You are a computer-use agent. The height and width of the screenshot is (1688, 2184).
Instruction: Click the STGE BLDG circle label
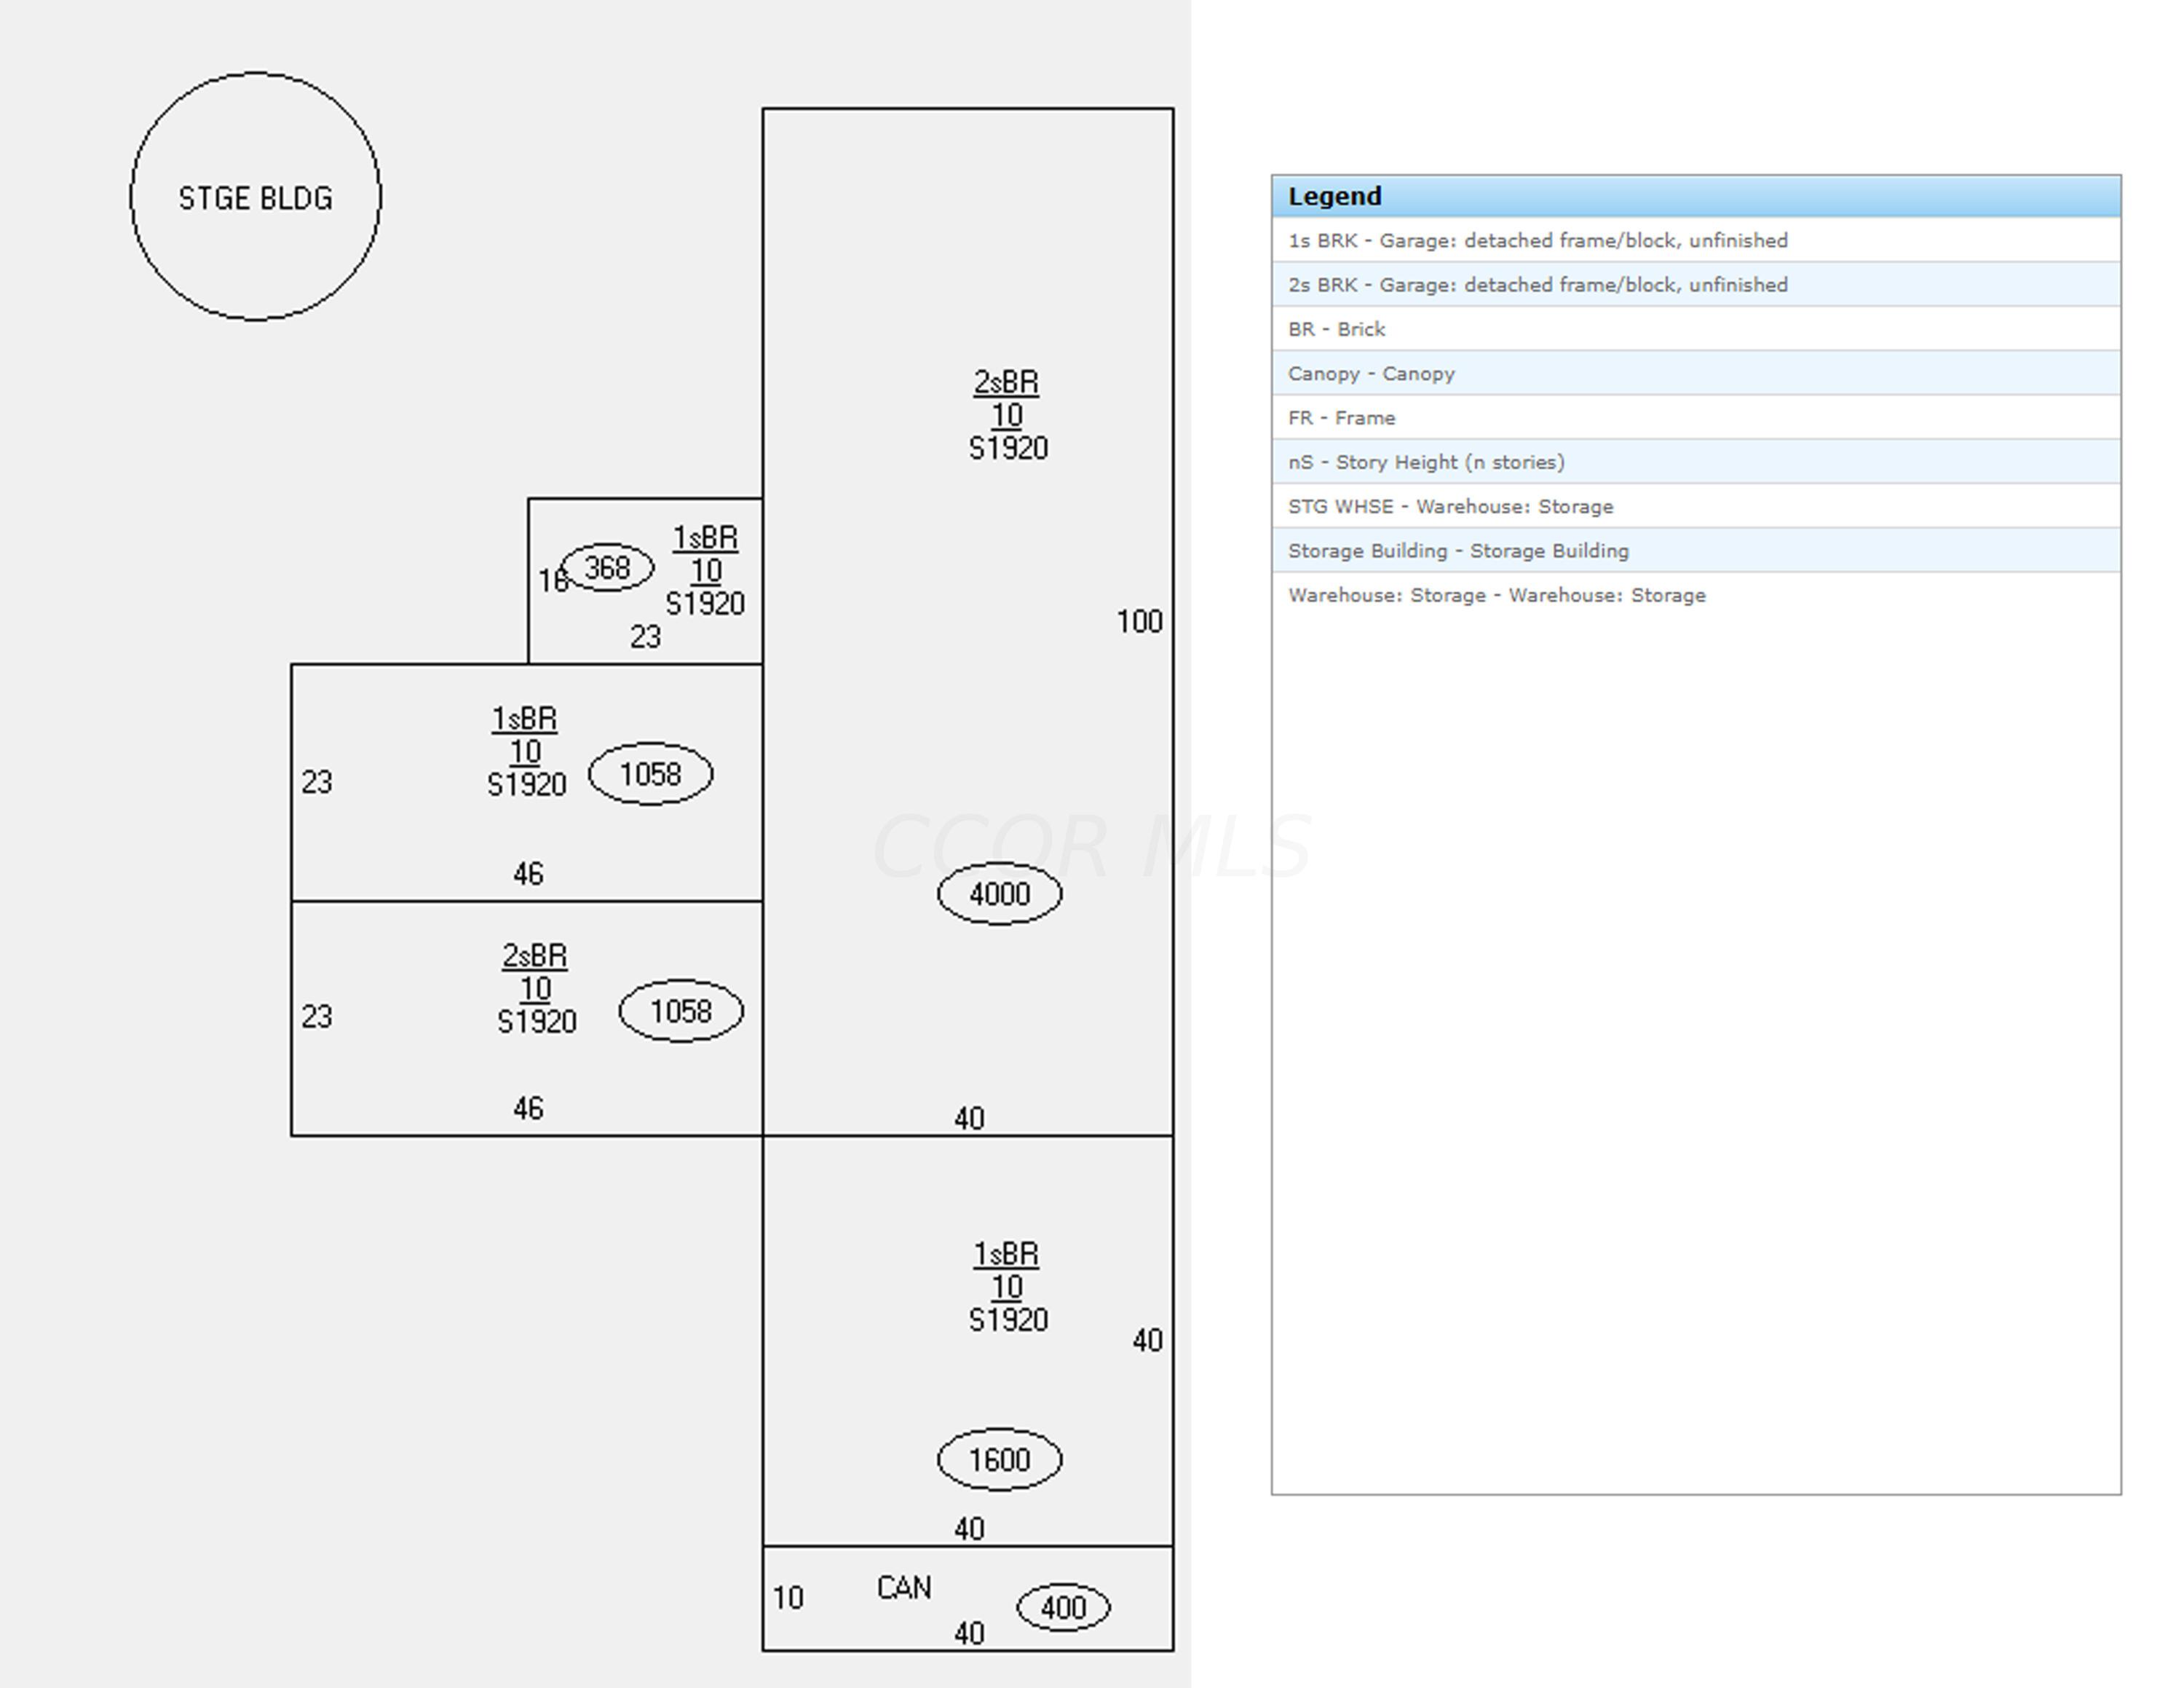(255, 198)
